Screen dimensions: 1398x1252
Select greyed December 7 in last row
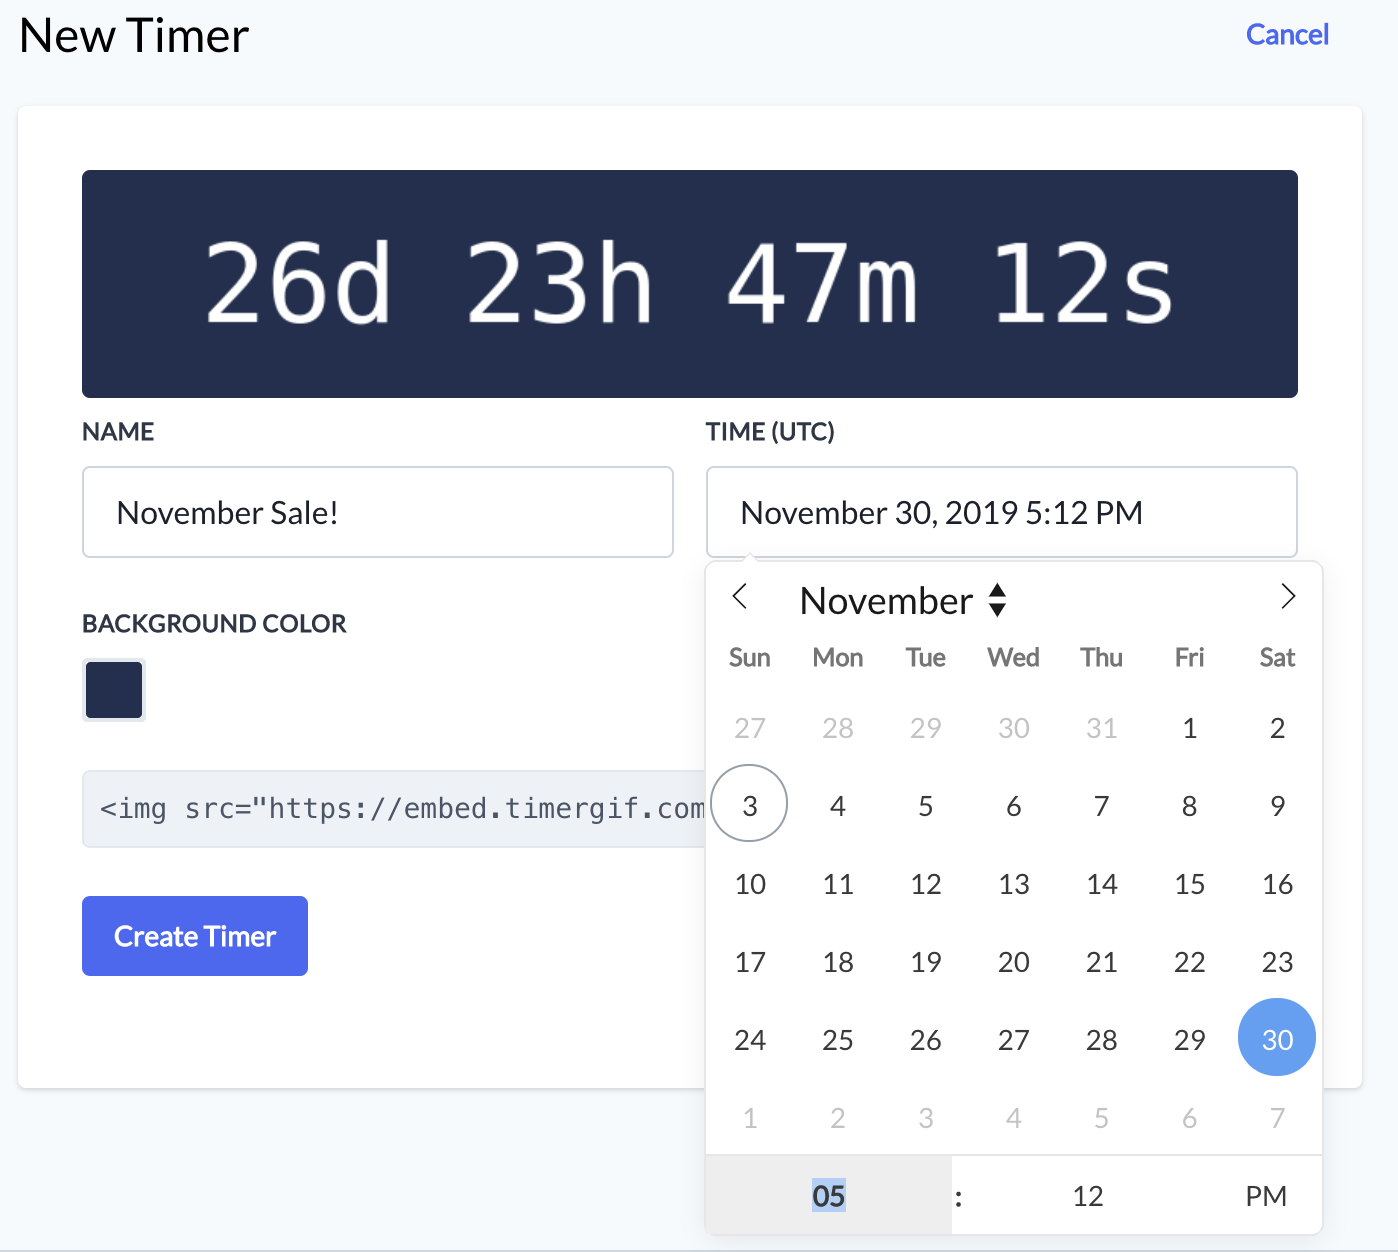[x=1277, y=1117]
